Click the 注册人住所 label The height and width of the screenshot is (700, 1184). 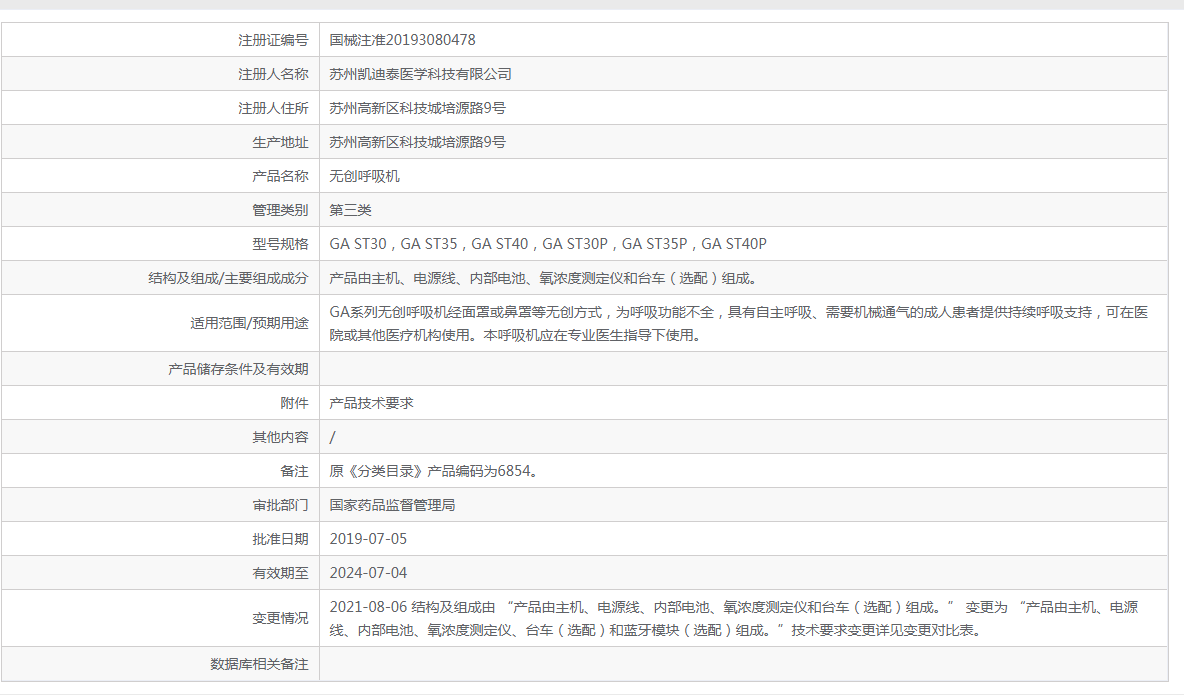pyautogui.click(x=273, y=108)
